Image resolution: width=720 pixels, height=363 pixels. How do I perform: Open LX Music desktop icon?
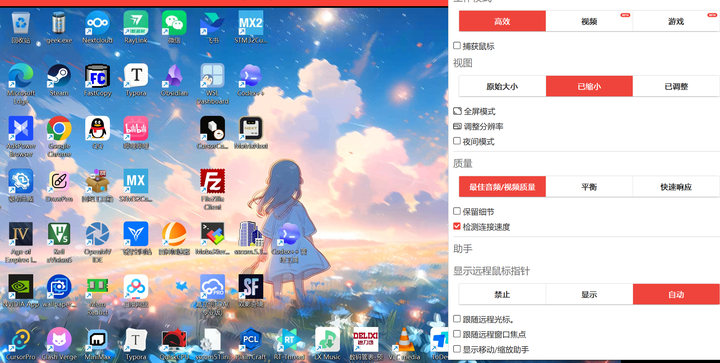click(327, 340)
